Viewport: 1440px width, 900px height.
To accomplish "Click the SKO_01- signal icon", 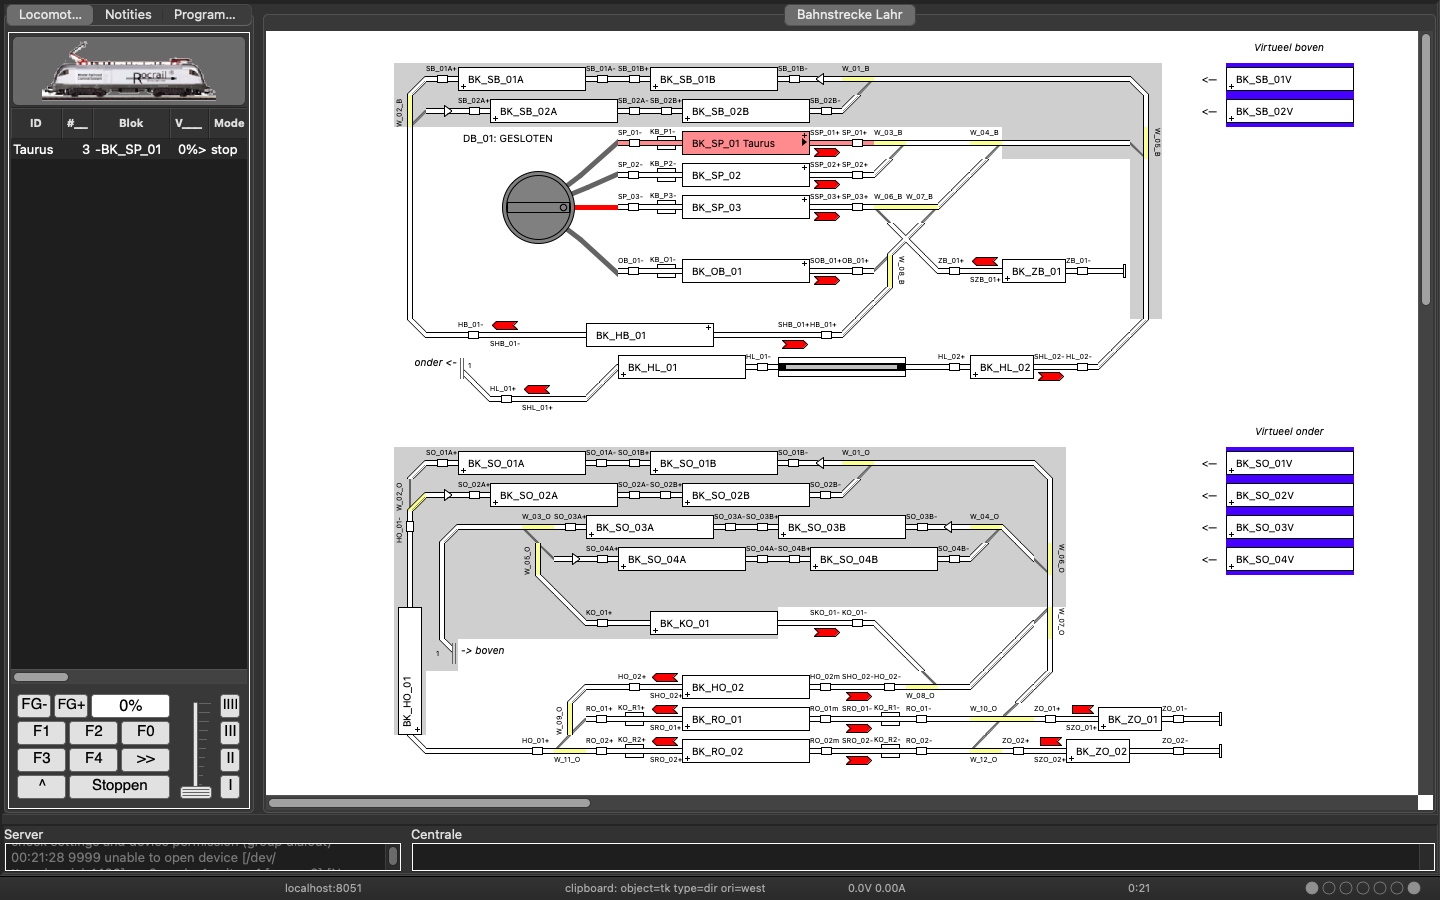I will point(827,633).
